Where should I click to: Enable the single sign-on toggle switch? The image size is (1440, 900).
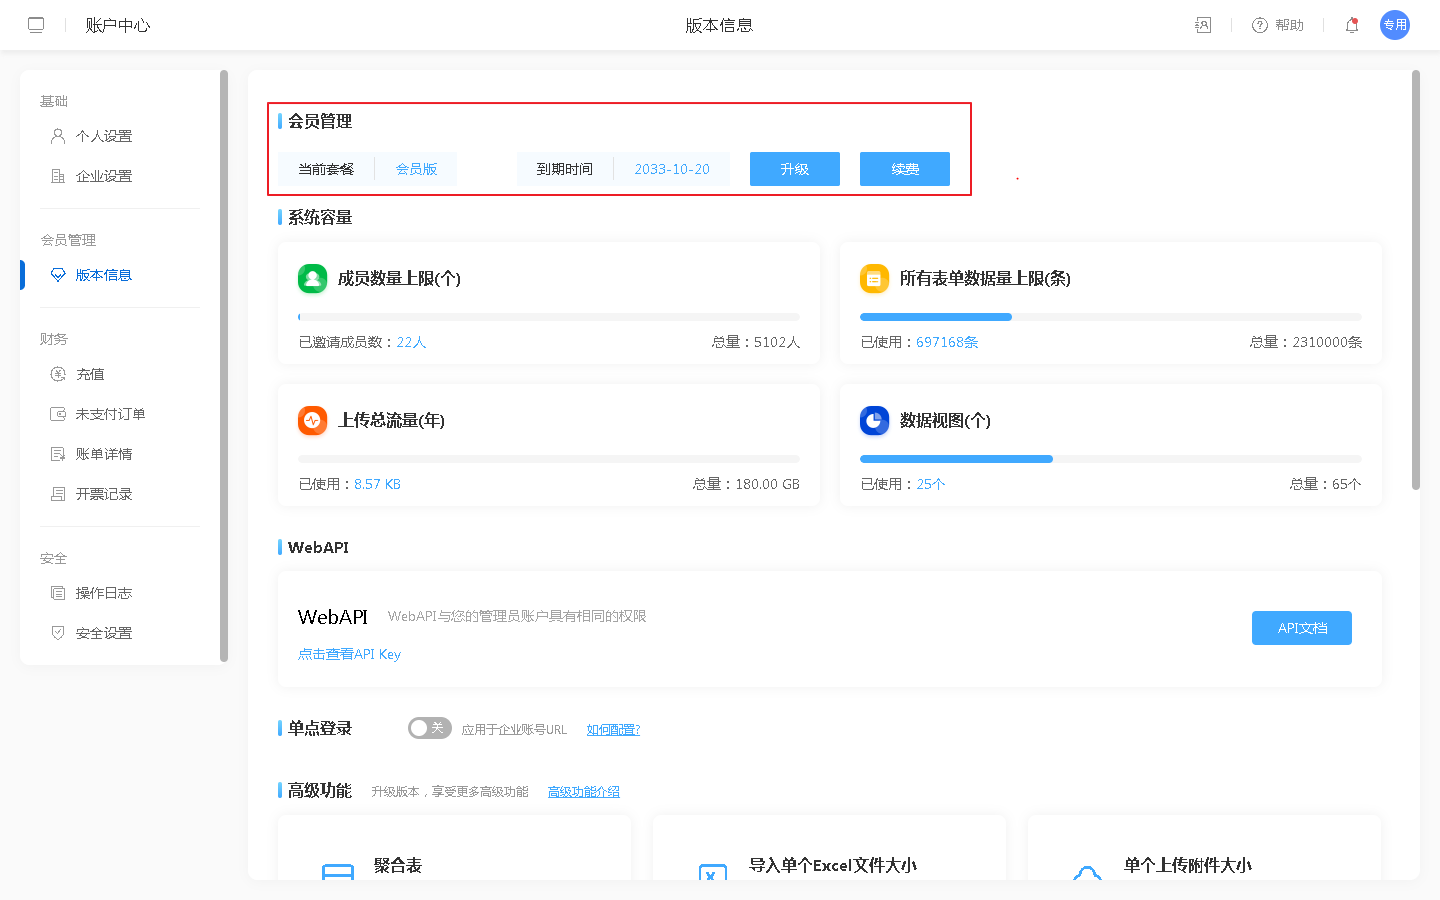(x=429, y=728)
